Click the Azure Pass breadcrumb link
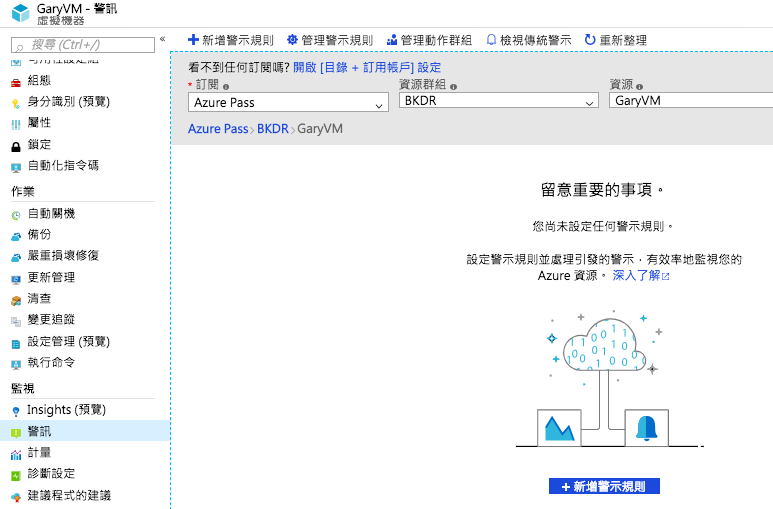This screenshot has height=509, width=773. (x=218, y=129)
